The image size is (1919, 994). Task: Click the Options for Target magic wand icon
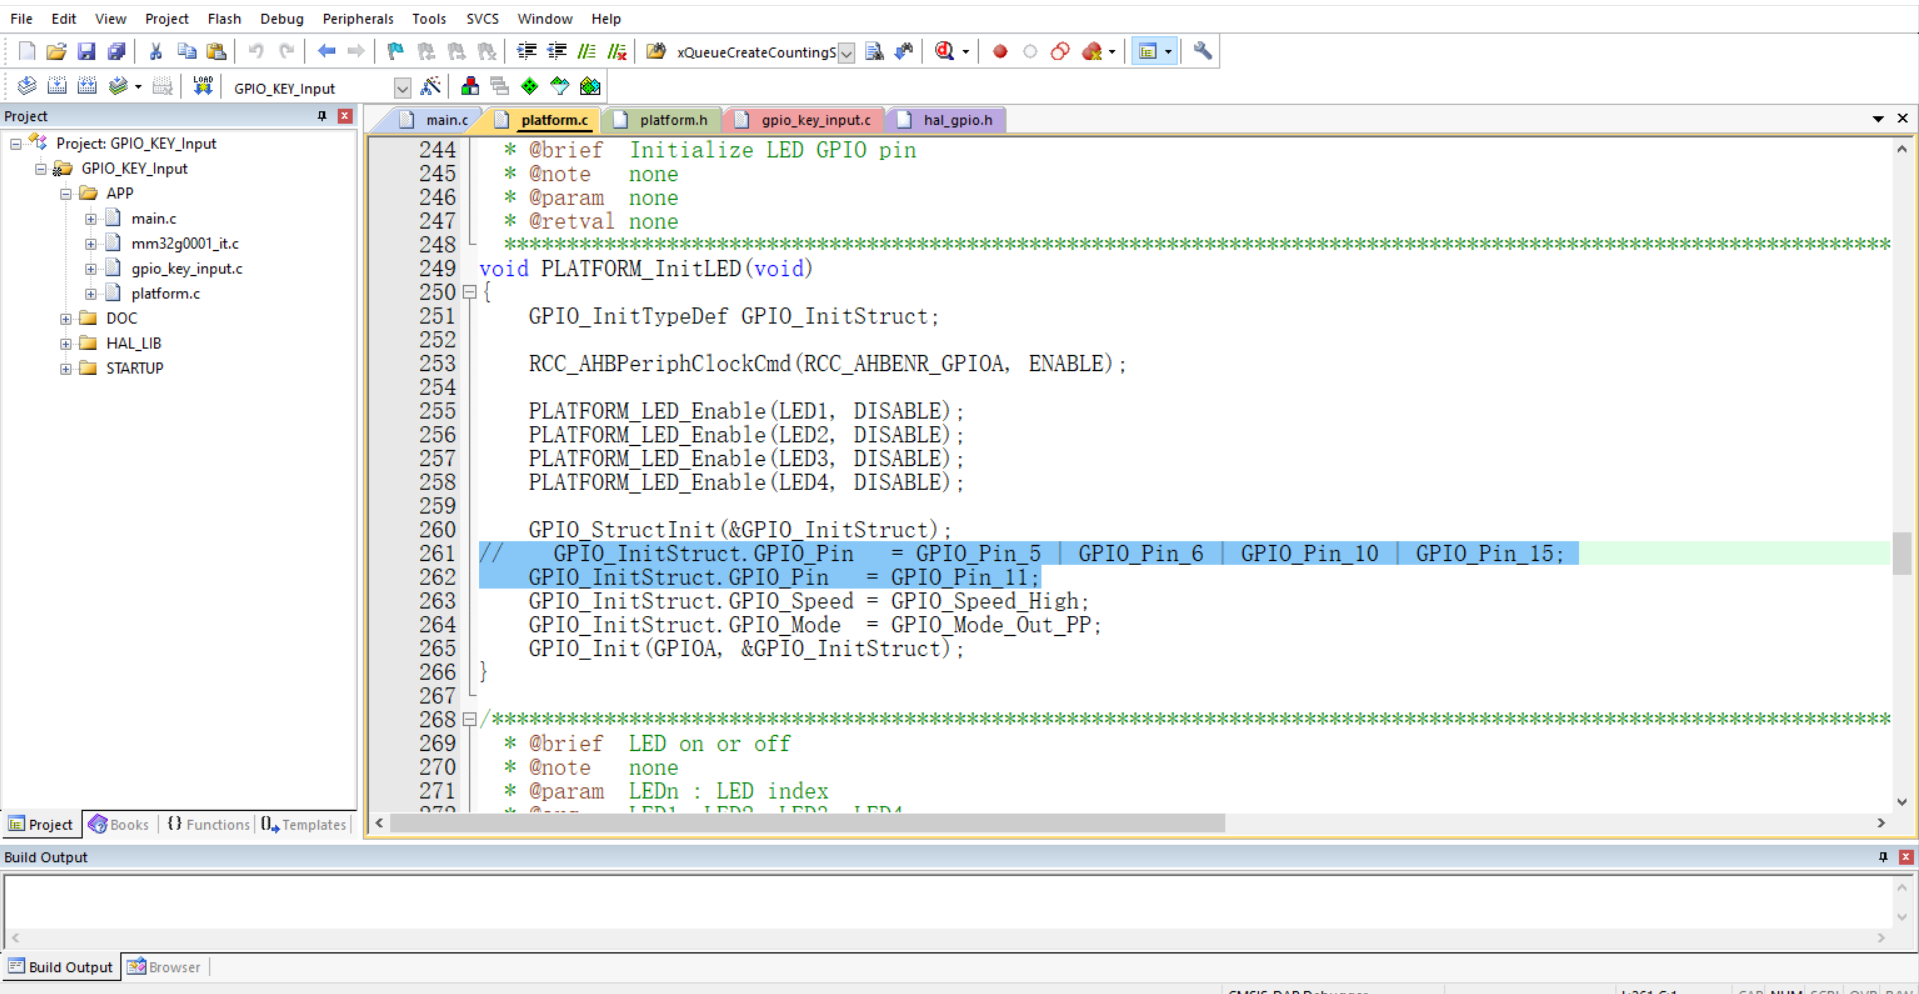tap(431, 87)
